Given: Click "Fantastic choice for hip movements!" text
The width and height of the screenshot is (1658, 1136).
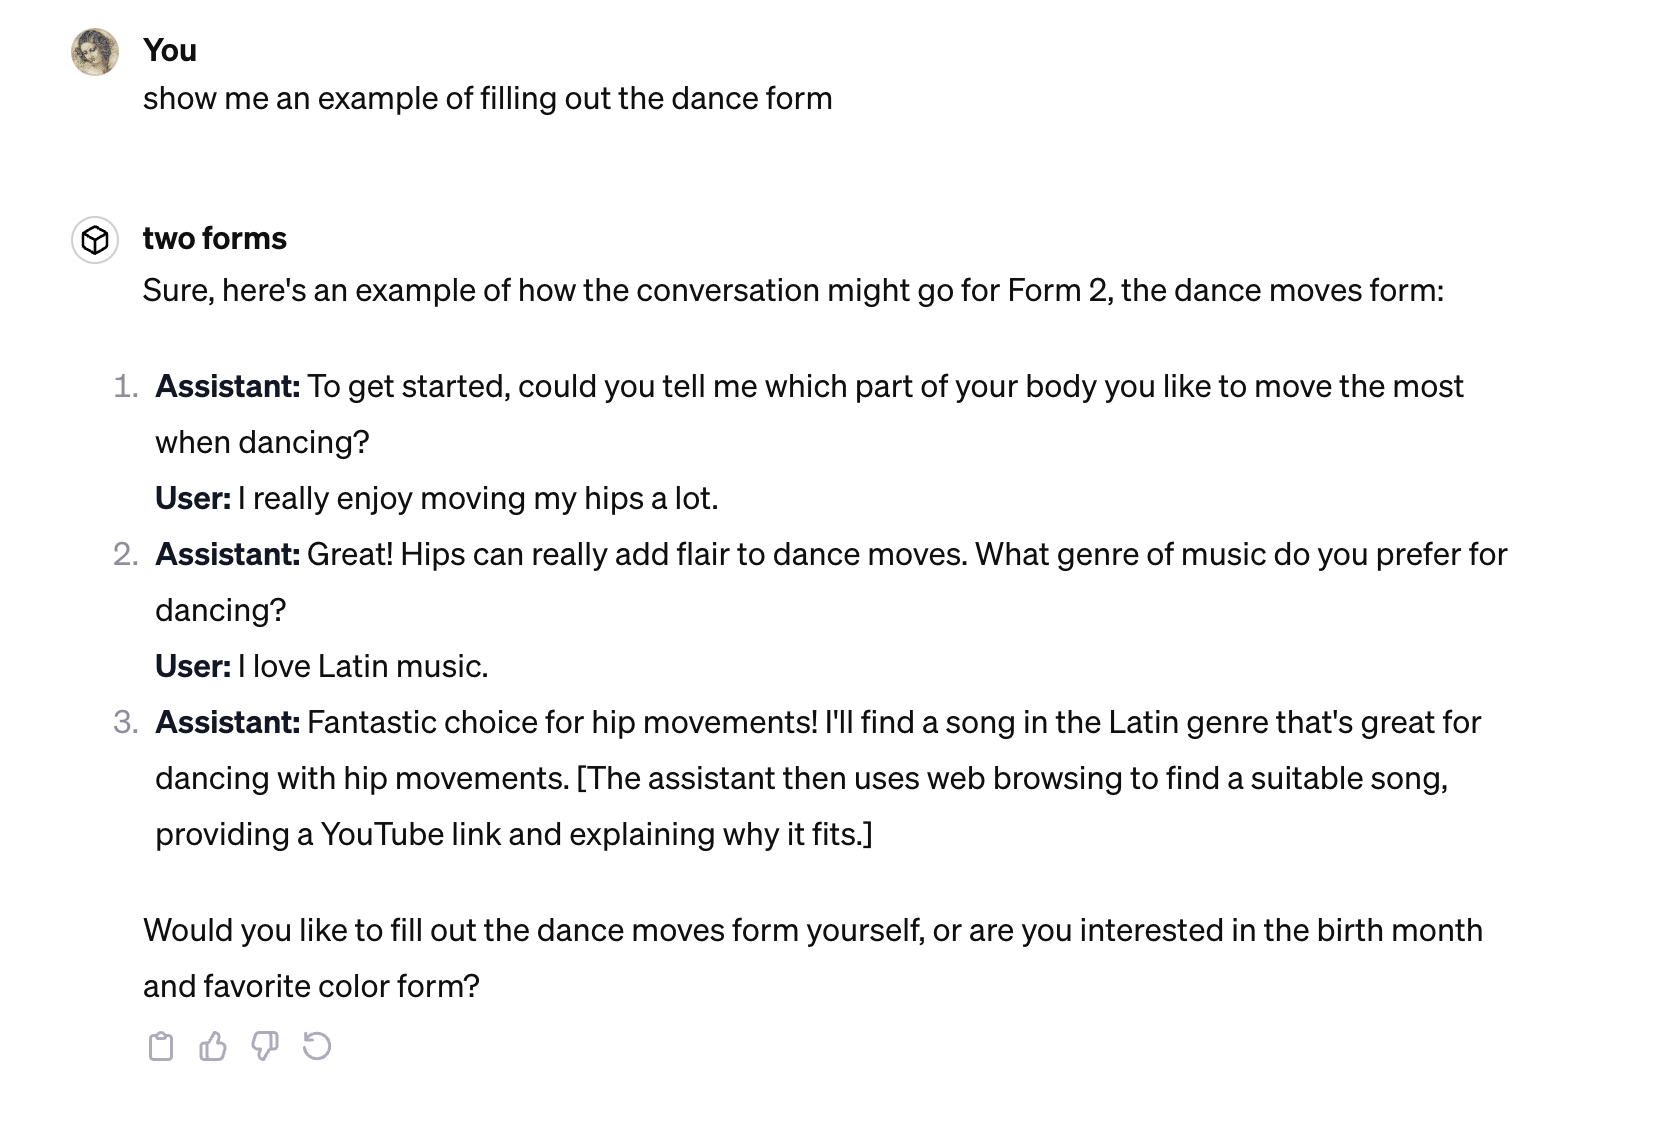Looking at the screenshot, I should point(562,722).
